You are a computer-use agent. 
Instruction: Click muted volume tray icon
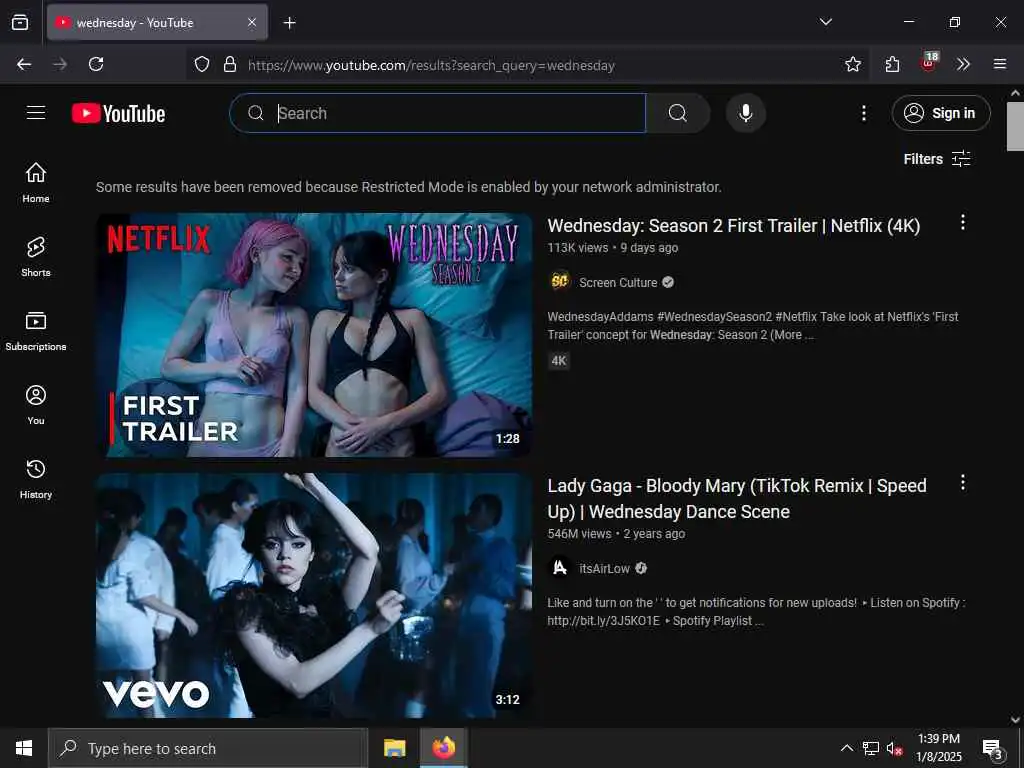pyautogui.click(x=894, y=748)
